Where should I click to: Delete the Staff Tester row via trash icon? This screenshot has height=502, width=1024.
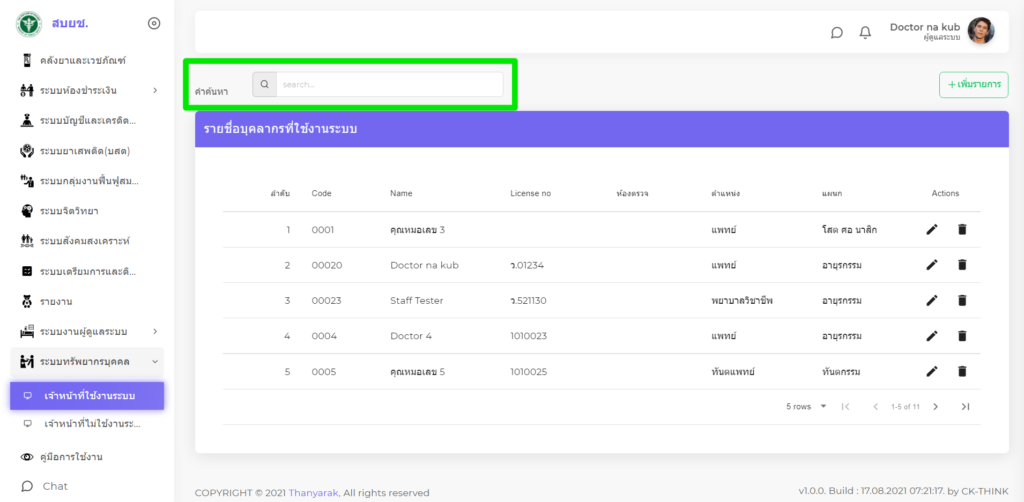[x=962, y=300]
